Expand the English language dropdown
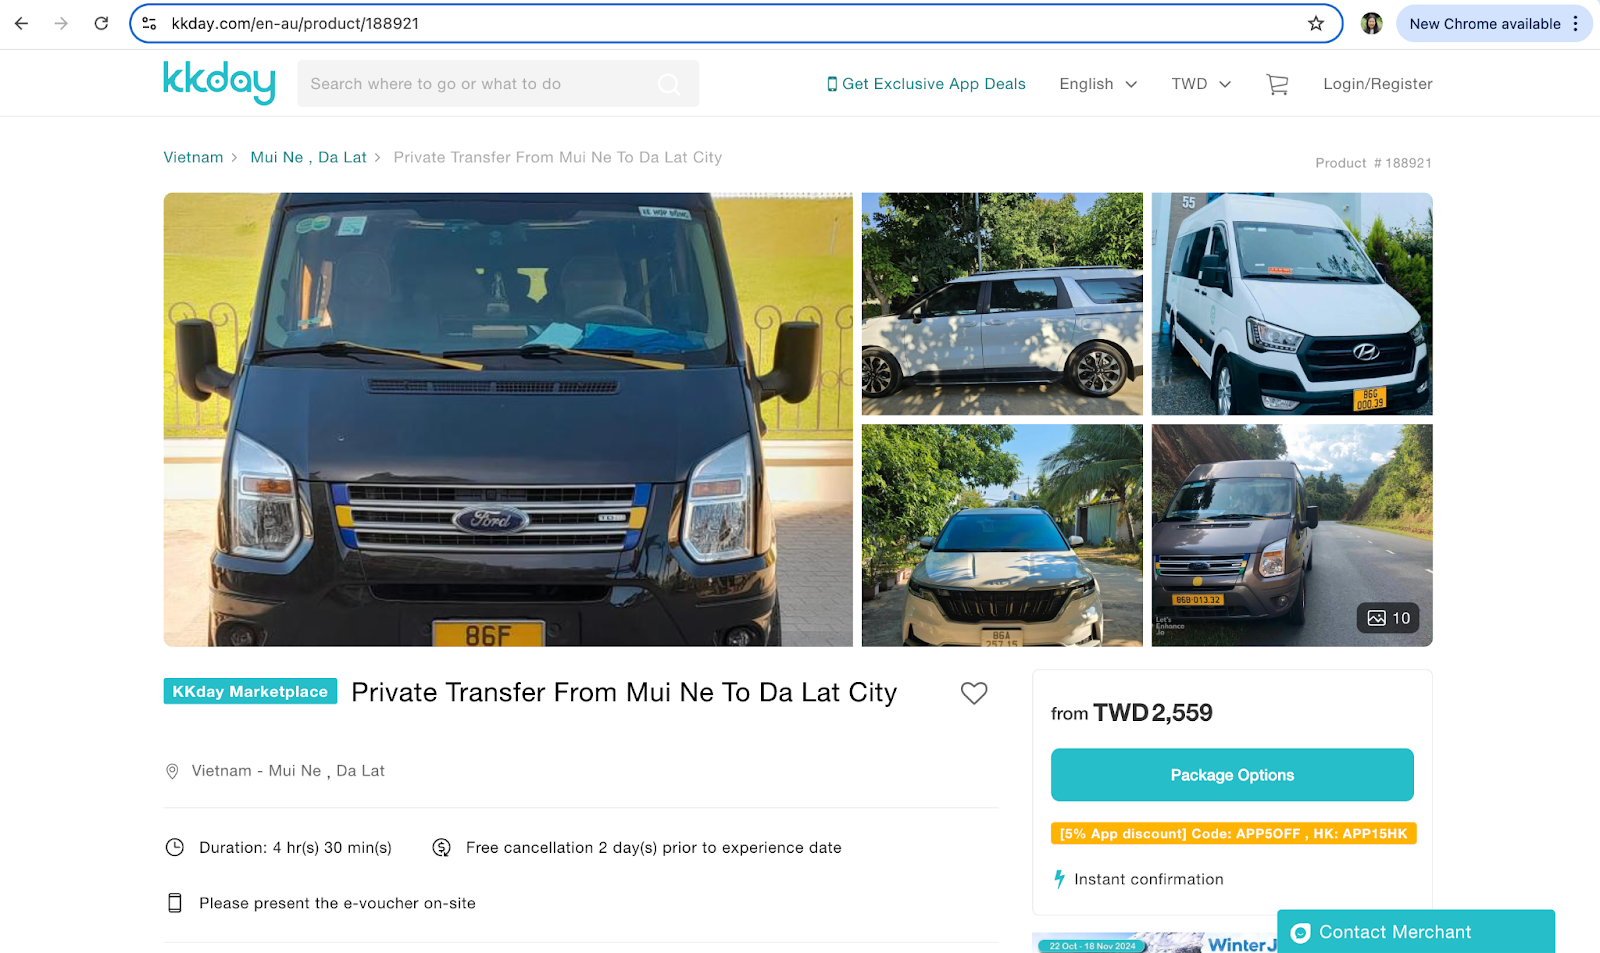 (1098, 84)
